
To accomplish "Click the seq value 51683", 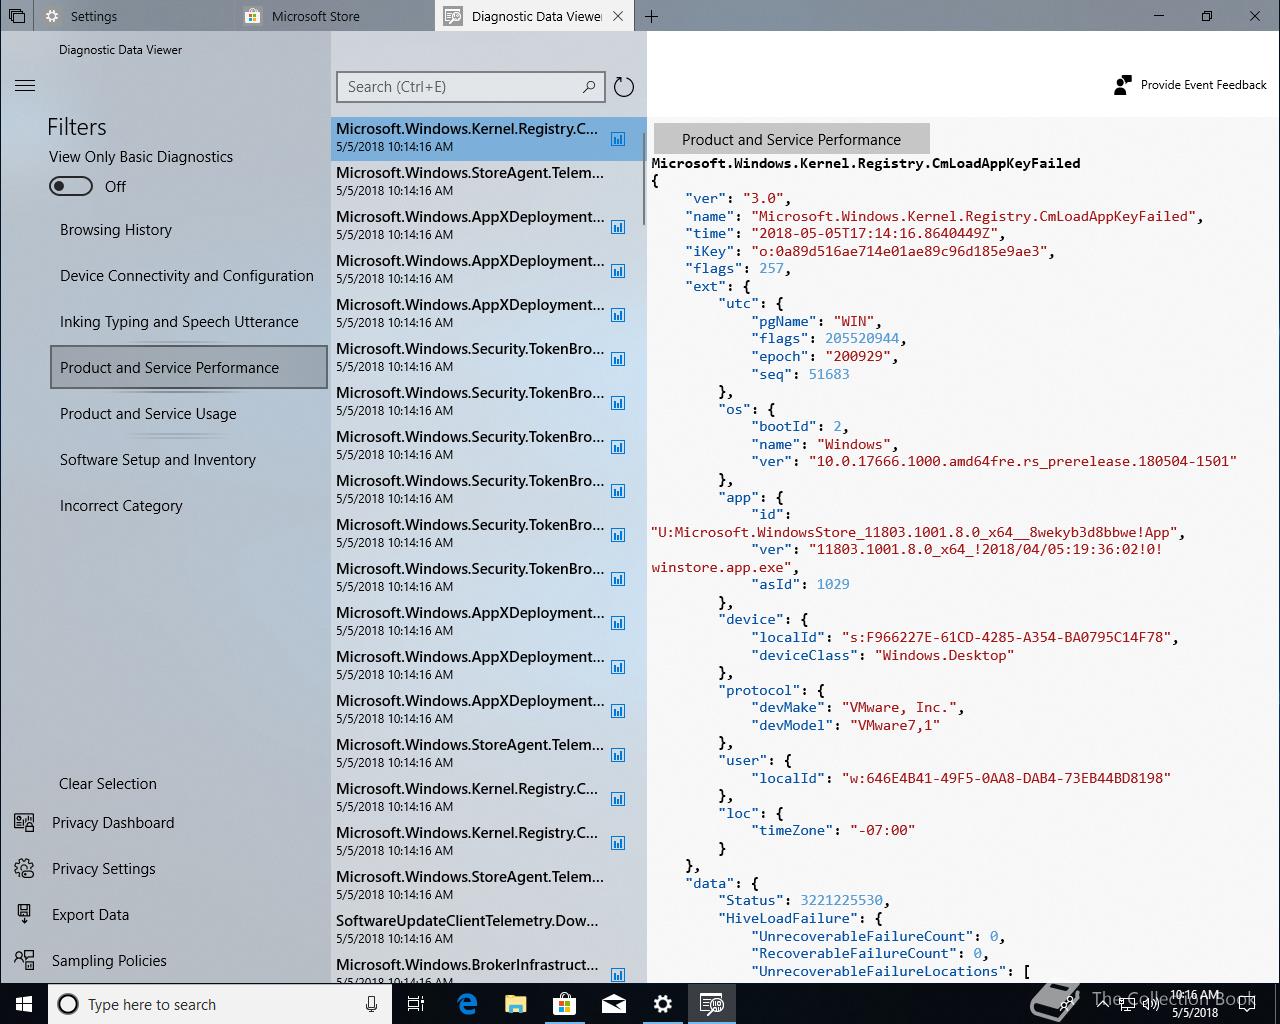I will 829,374.
